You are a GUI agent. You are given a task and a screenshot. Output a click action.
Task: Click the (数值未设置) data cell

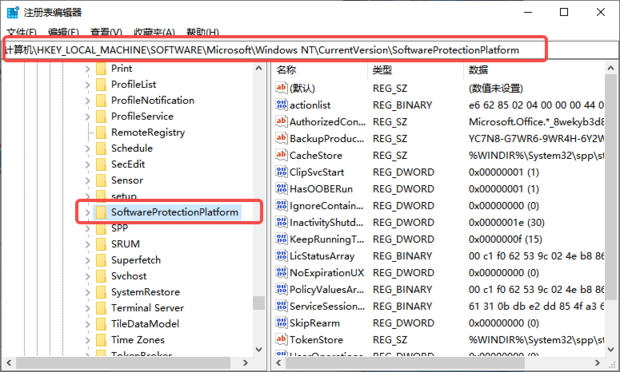(495, 88)
